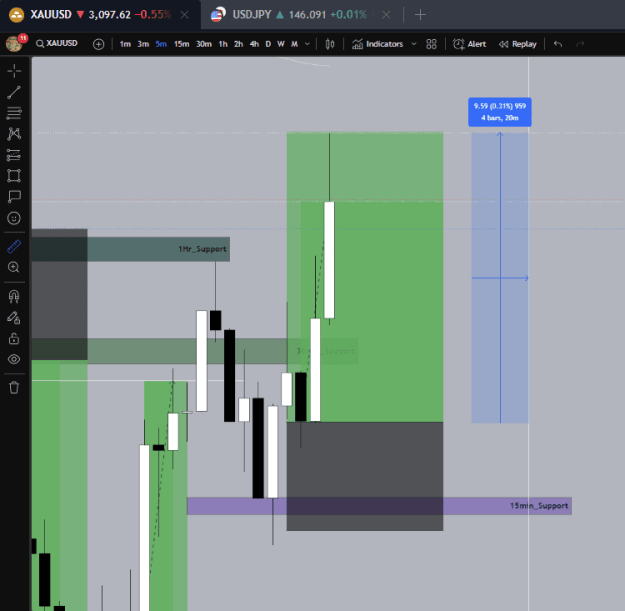
Task: Expand the favorite indicators dropdown arrow
Action: tap(414, 44)
